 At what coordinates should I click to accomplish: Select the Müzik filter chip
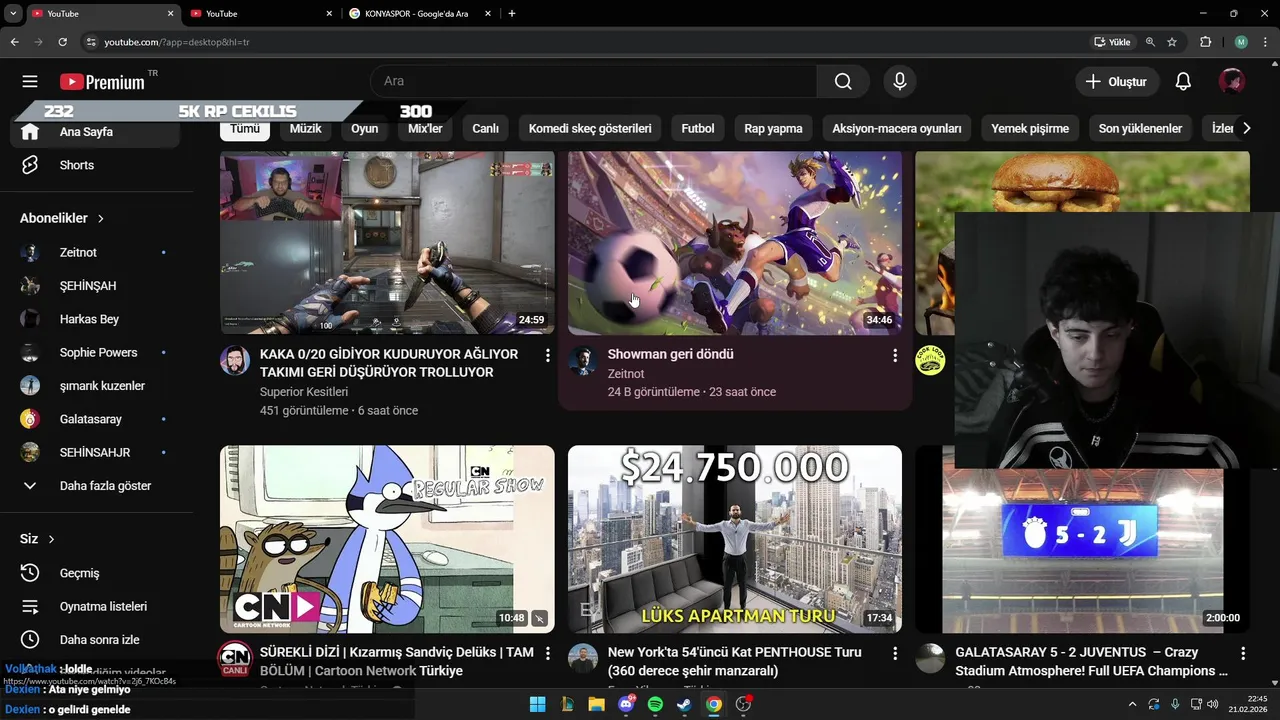pos(306,128)
